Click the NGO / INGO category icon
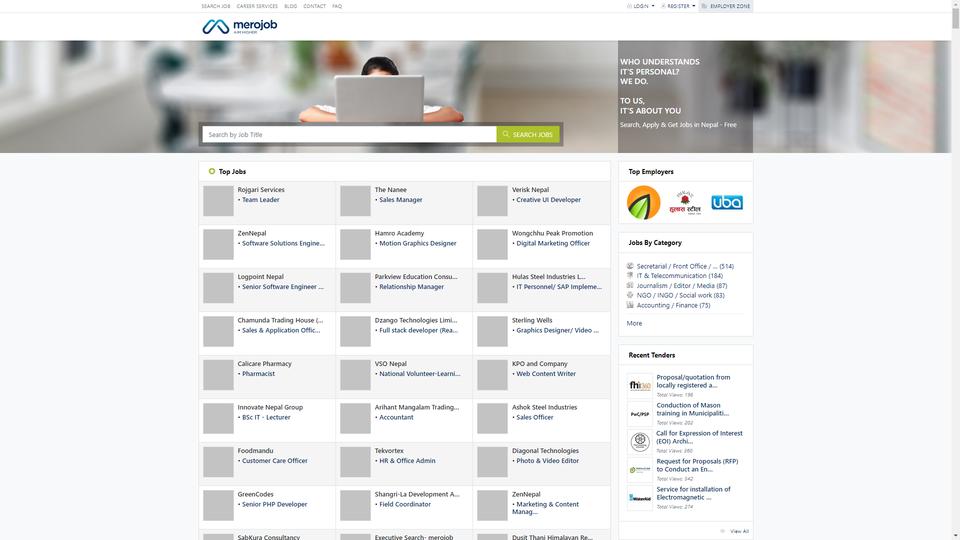Viewport: 960px width, 540px height. (630, 295)
